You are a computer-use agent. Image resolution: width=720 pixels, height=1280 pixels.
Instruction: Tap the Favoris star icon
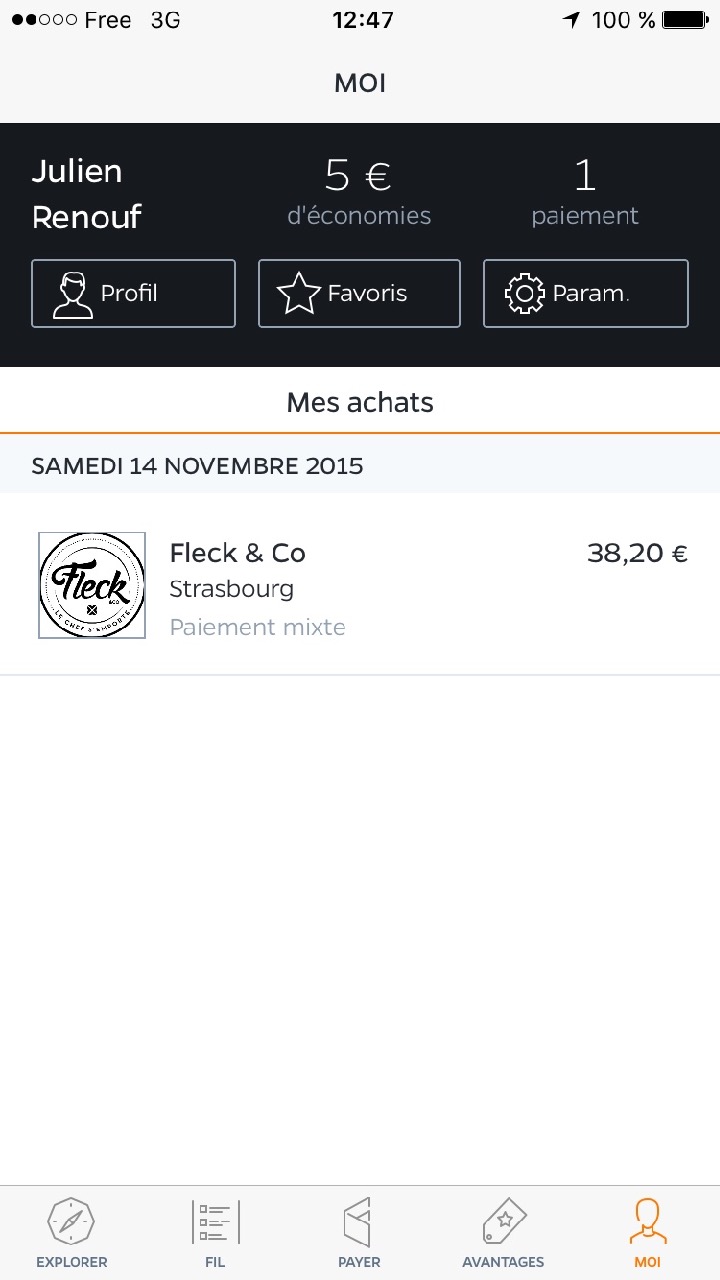click(297, 294)
